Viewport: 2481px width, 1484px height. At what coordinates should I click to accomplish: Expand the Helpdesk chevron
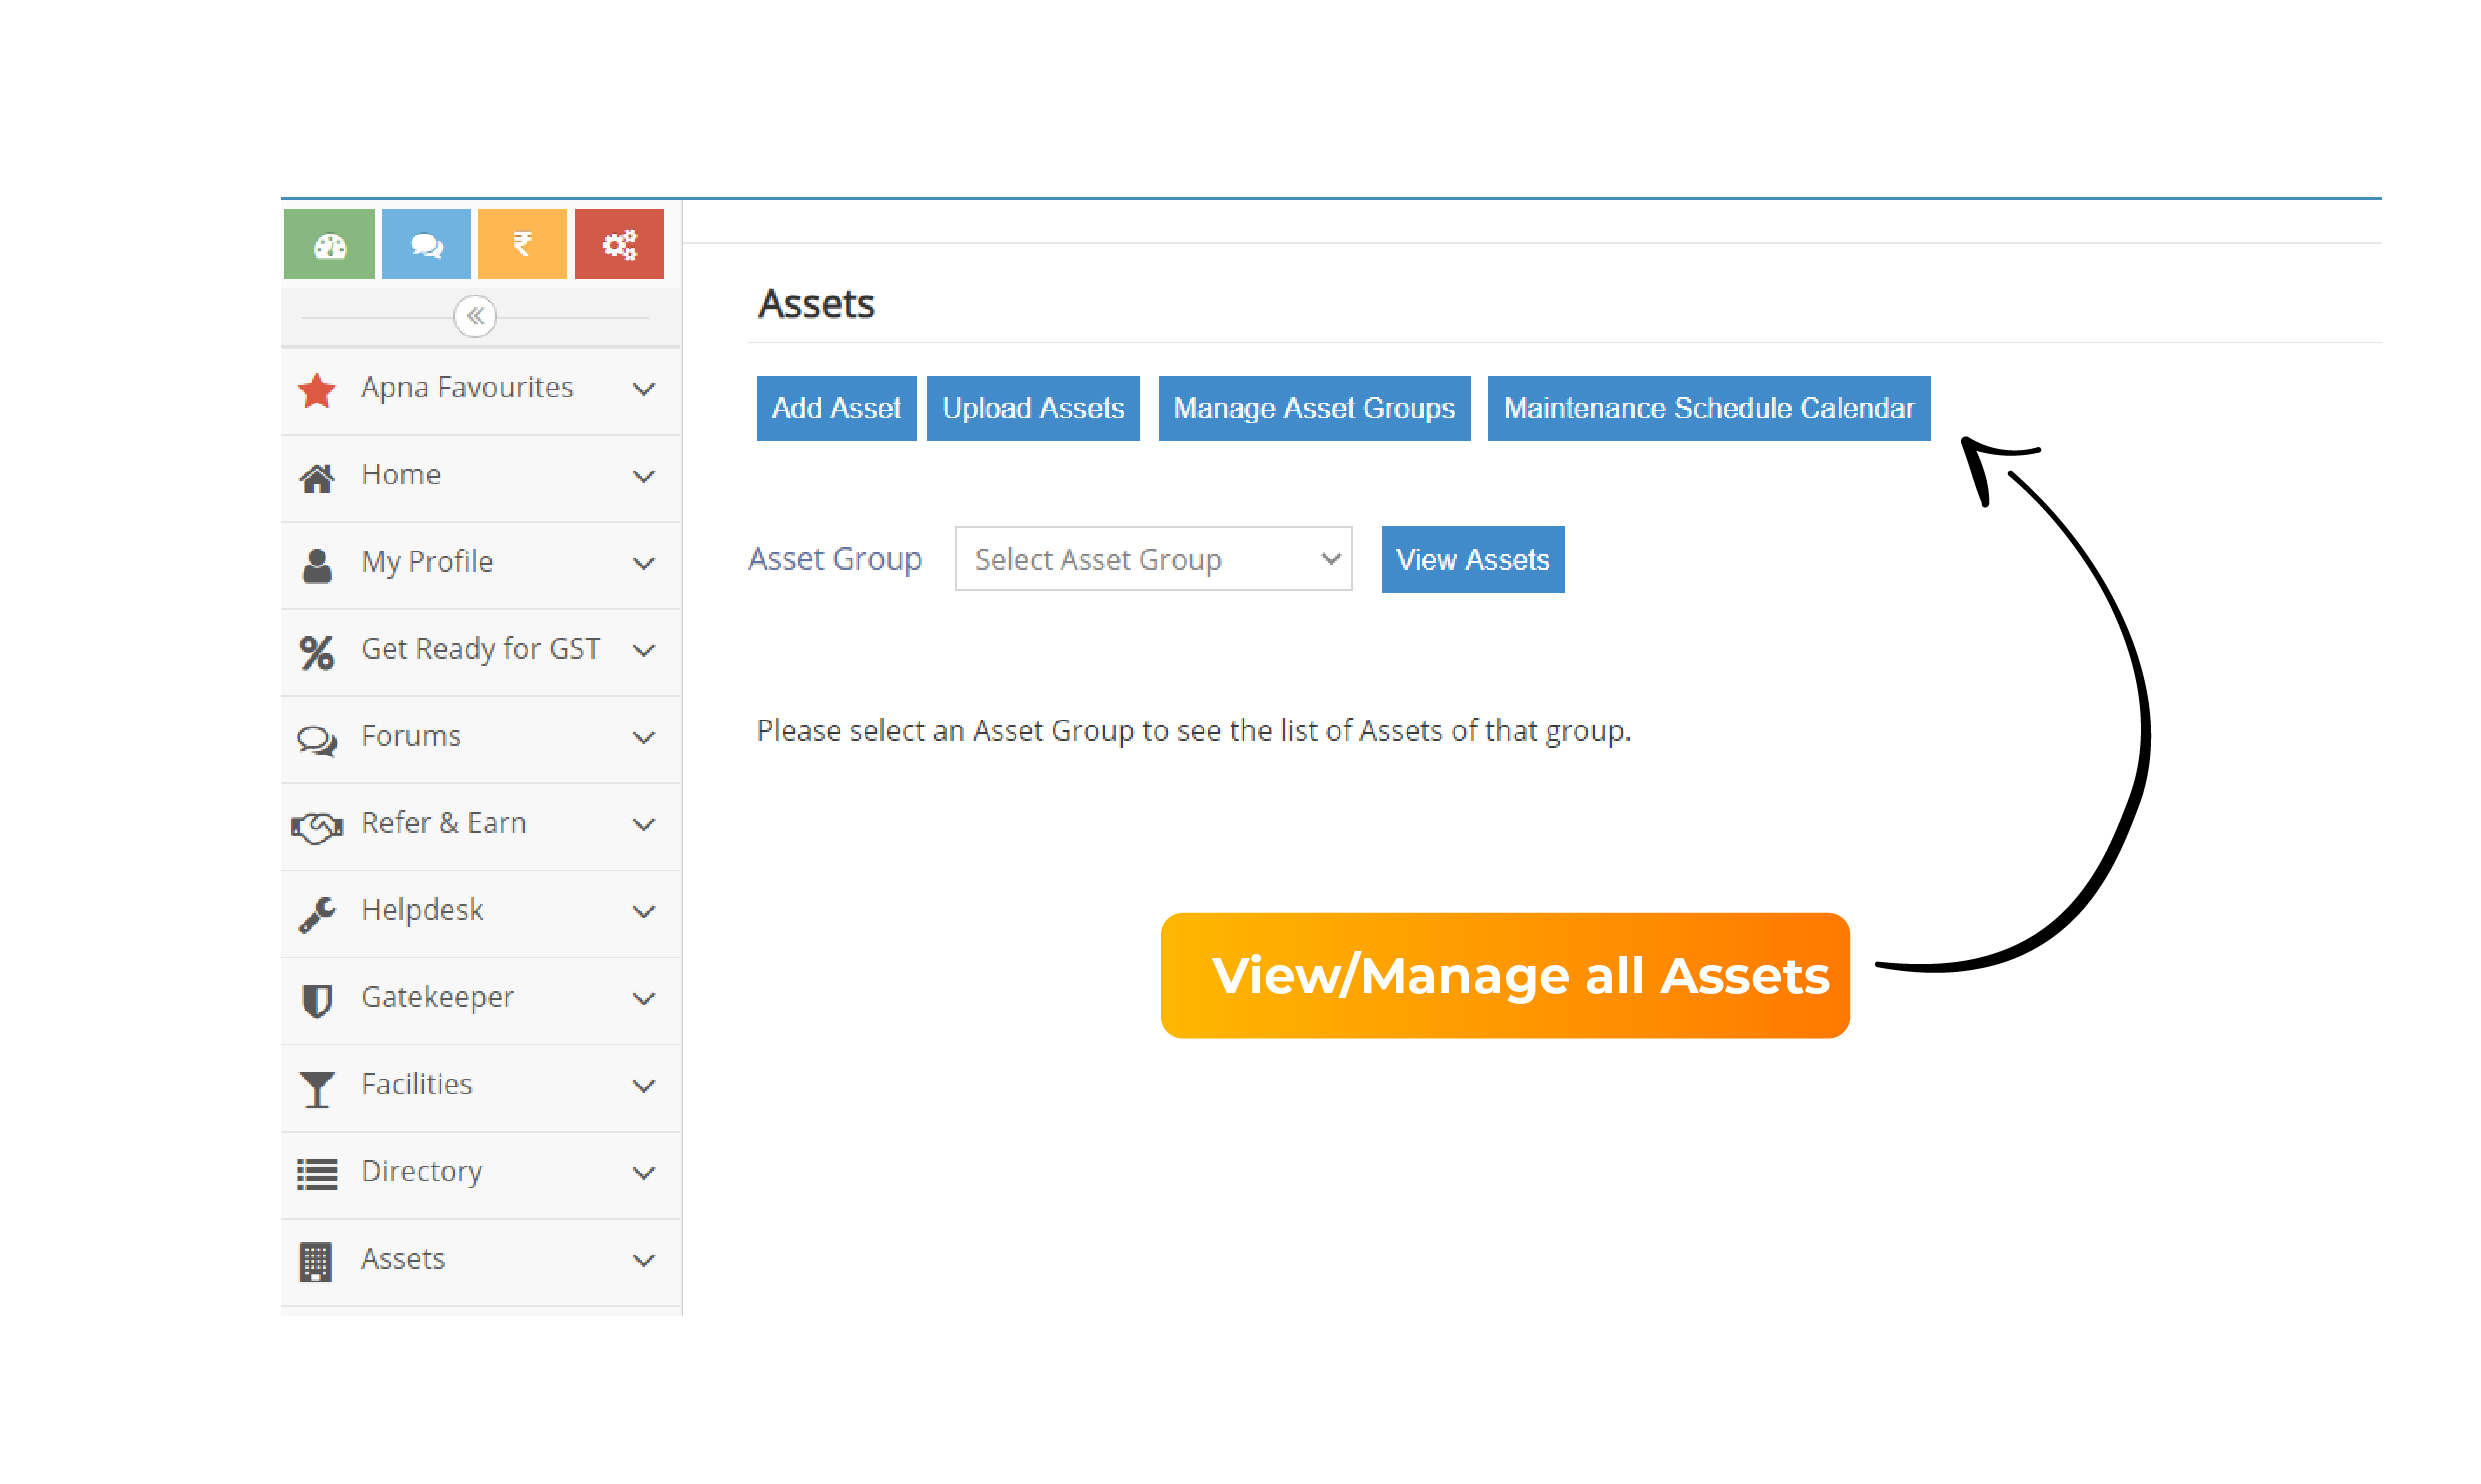point(644,911)
